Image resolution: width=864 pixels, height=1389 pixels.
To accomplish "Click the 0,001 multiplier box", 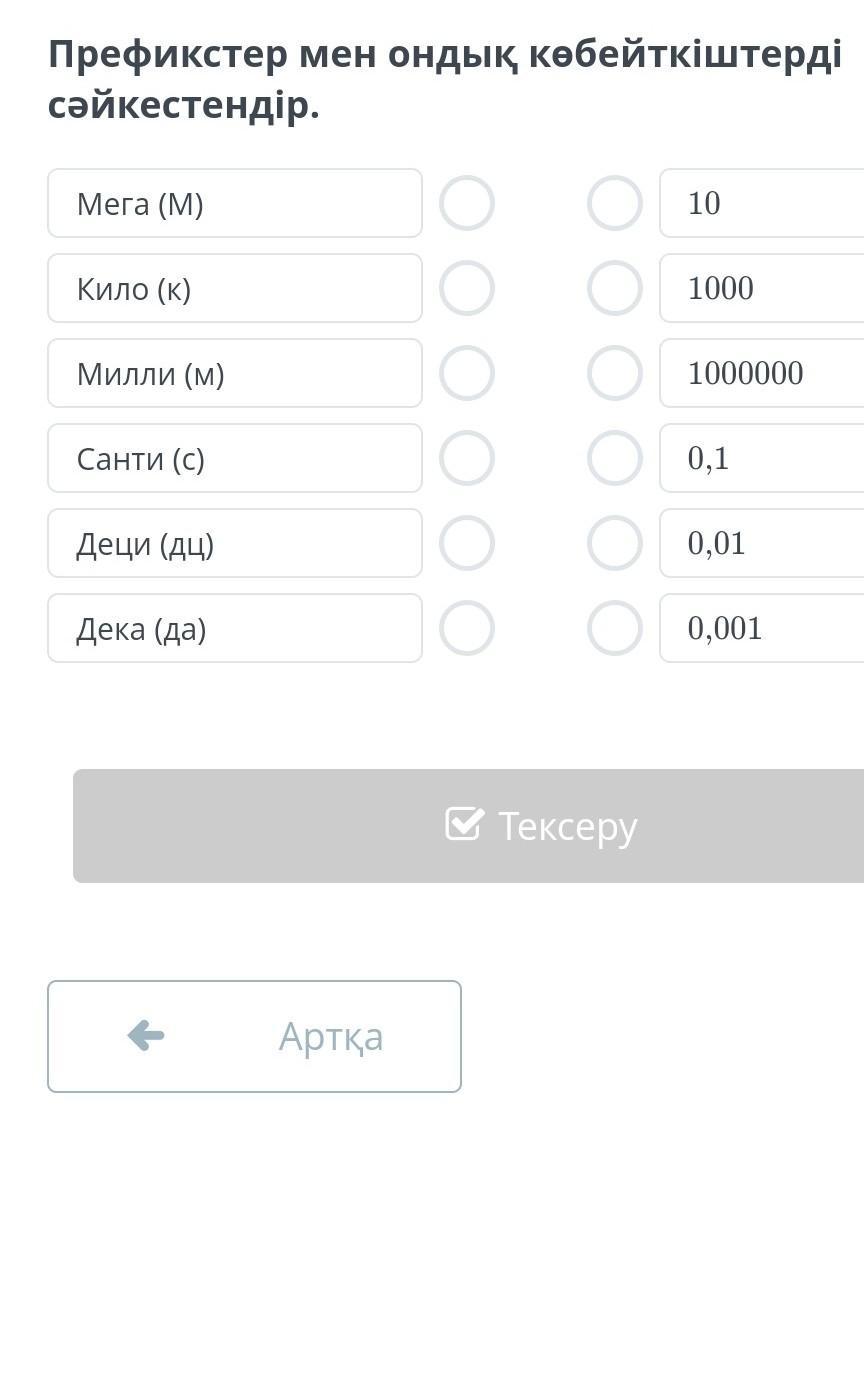I will point(762,628).
